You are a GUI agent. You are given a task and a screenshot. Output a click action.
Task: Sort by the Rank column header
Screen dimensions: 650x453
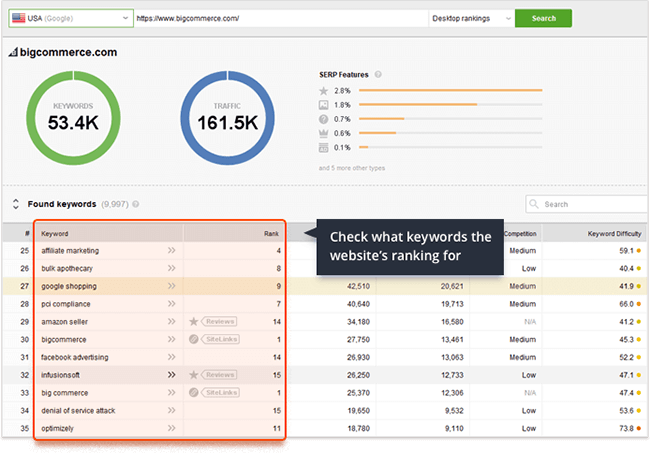tap(272, 234)
